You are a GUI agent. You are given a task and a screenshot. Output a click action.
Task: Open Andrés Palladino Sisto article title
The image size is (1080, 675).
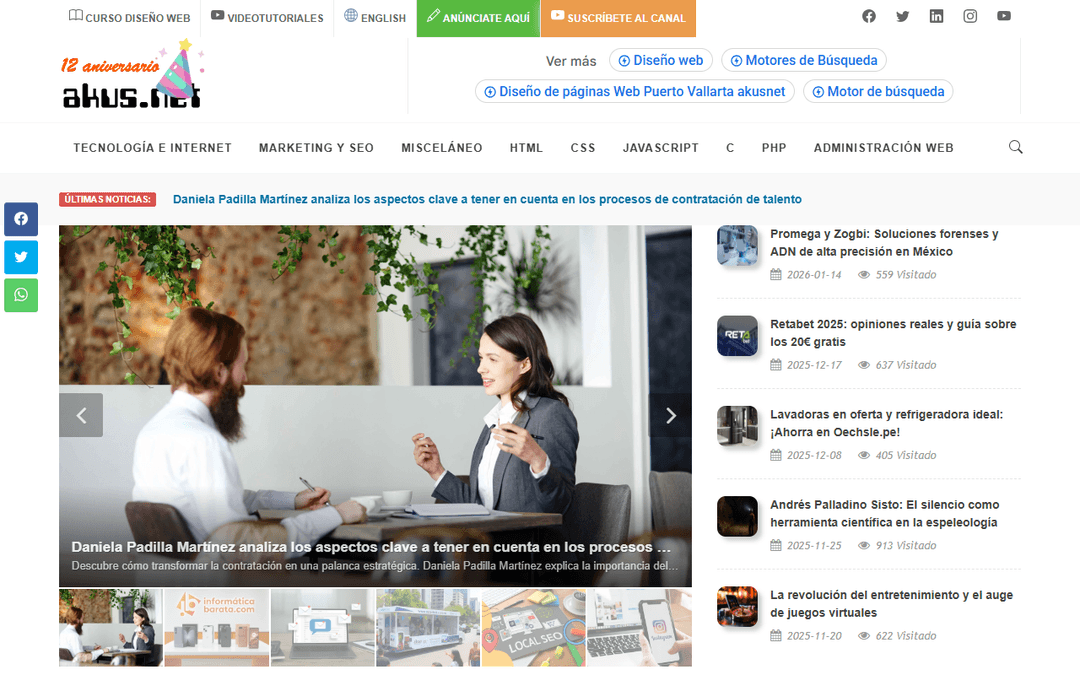884,513
